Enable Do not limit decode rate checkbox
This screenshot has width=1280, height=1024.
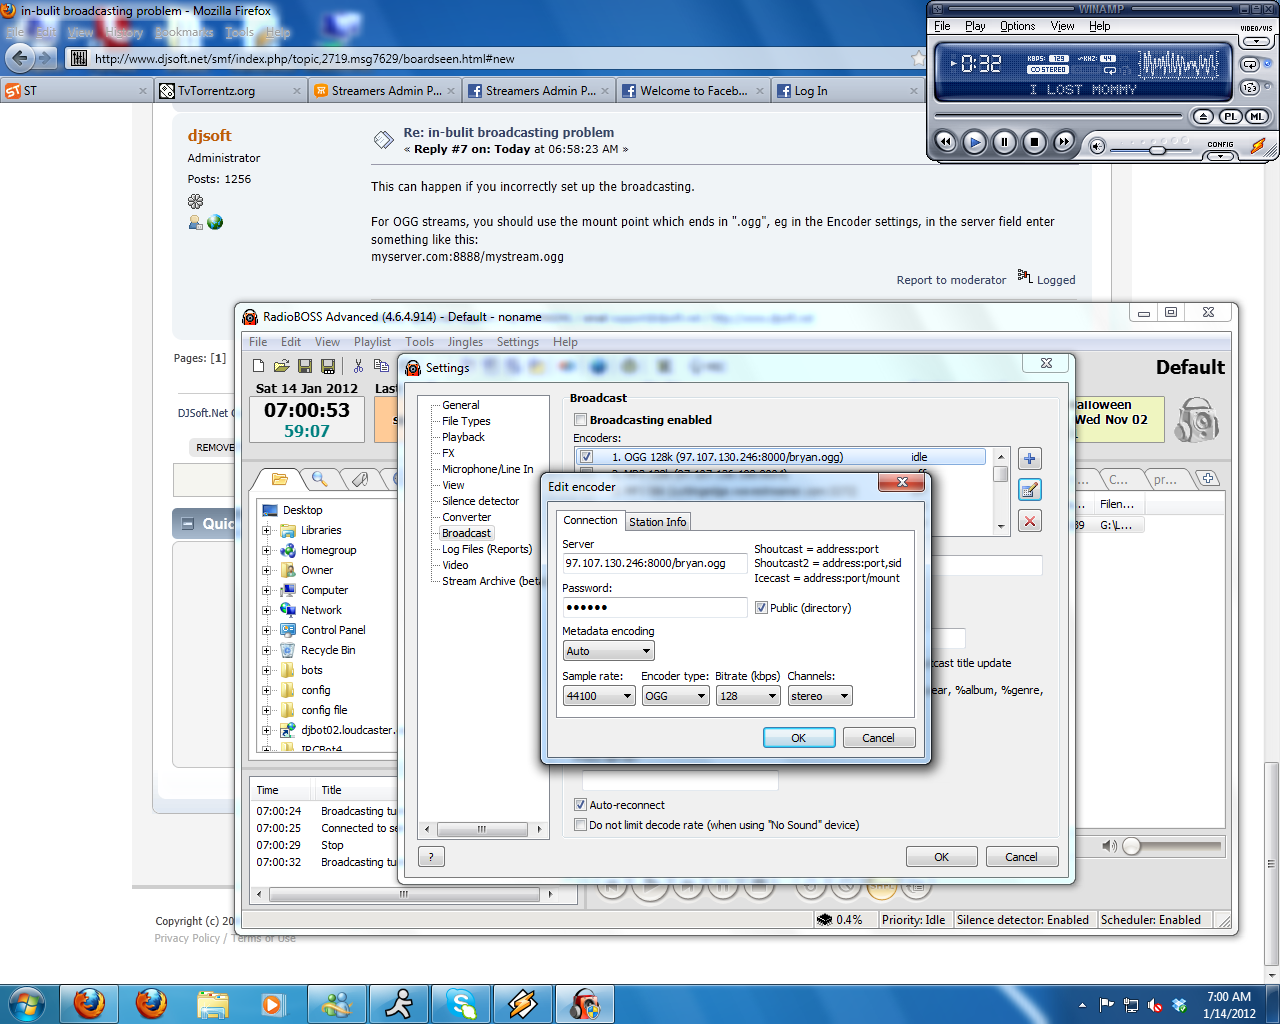tap(580, 825)
